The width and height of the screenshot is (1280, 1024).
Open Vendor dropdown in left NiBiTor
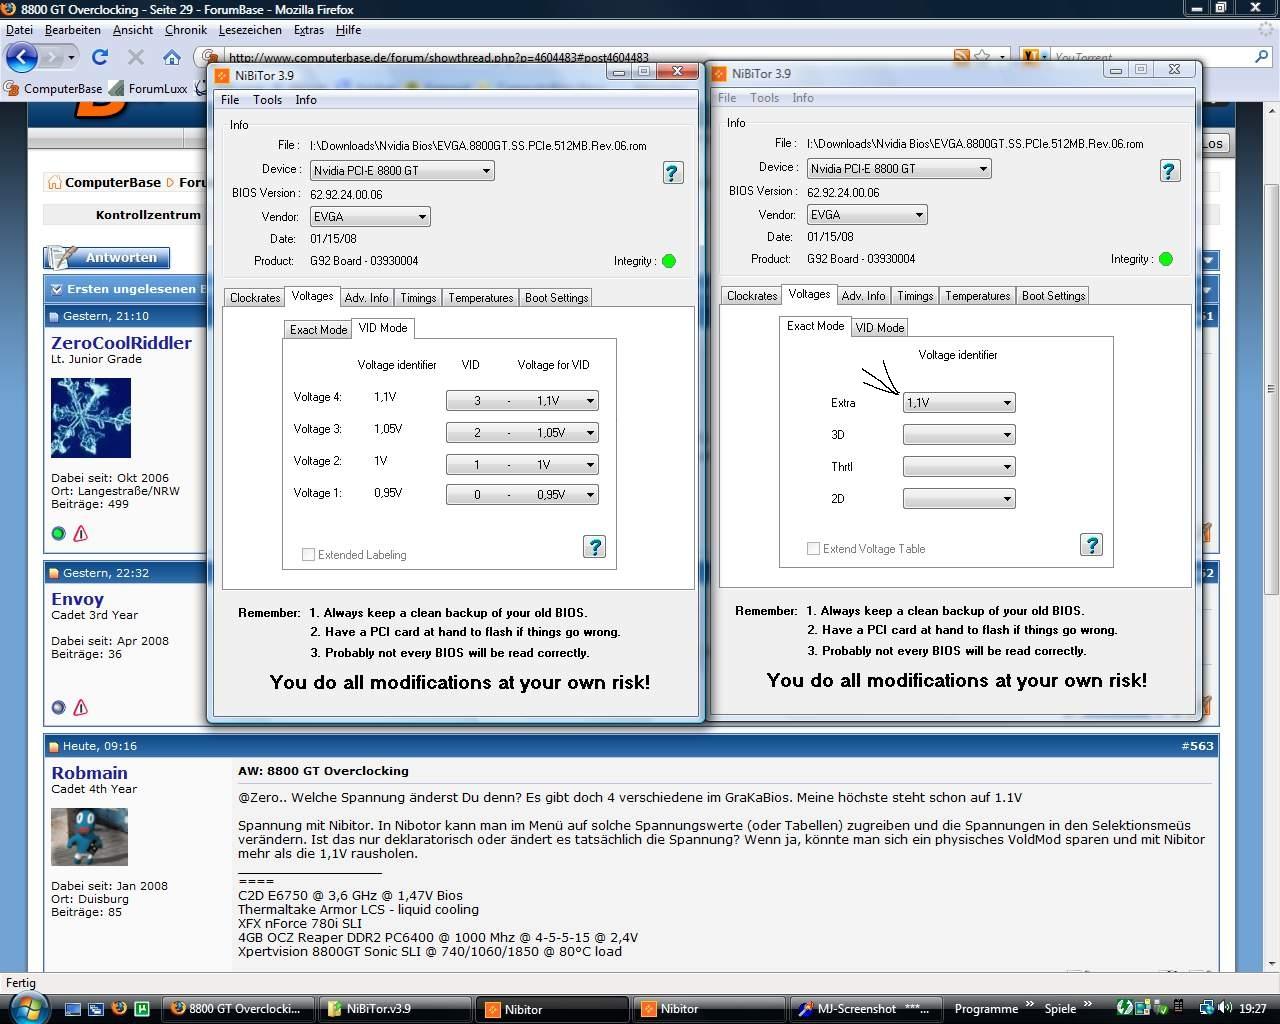click(x=370, y=217)
